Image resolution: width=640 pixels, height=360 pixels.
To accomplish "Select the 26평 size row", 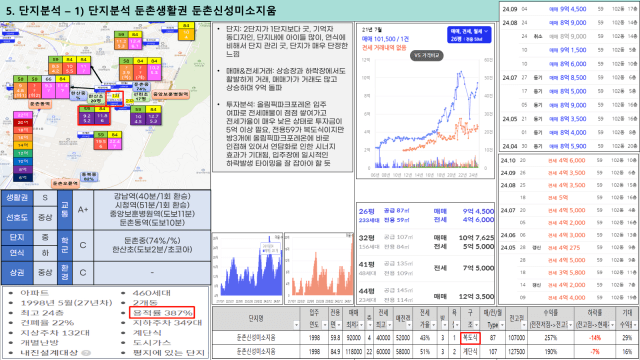I will pos(426,216).
